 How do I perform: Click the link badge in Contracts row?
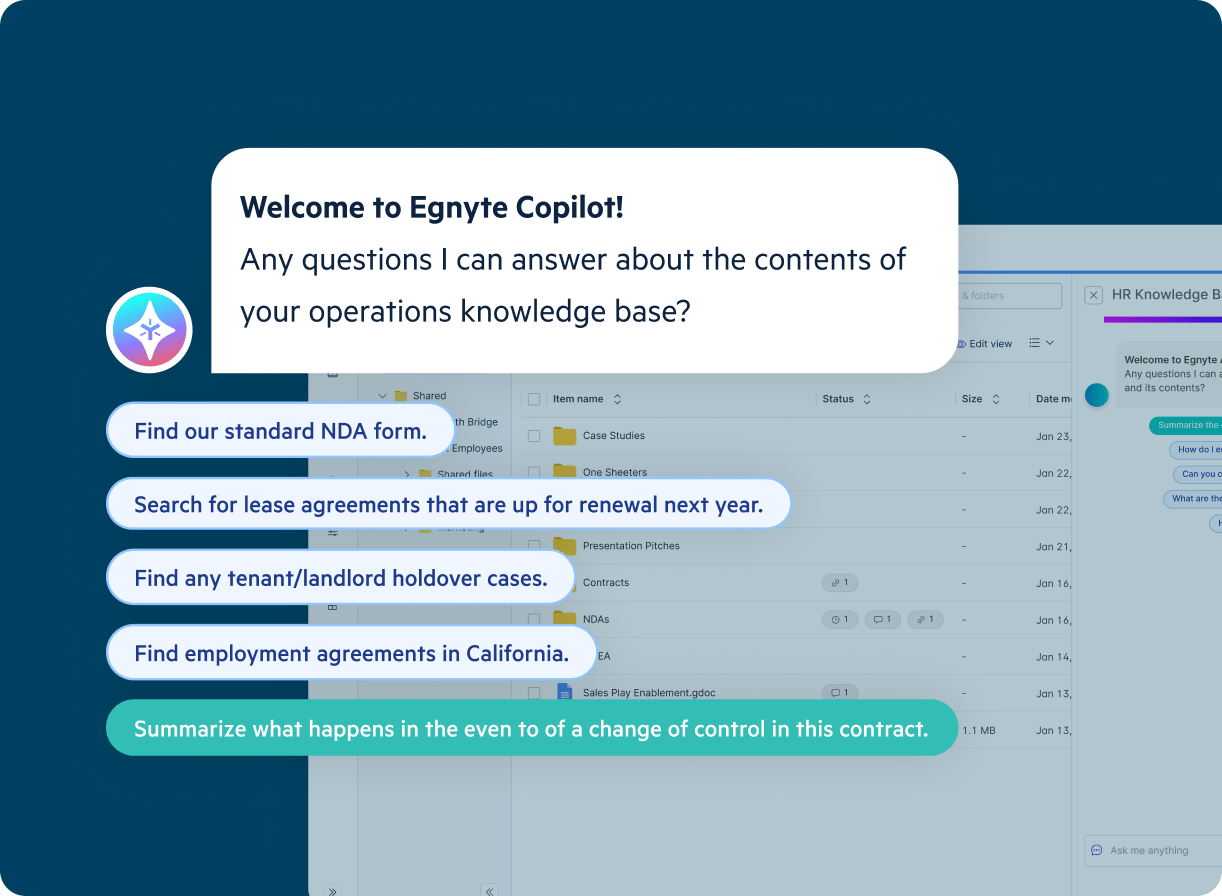click(x=840, y=583)
